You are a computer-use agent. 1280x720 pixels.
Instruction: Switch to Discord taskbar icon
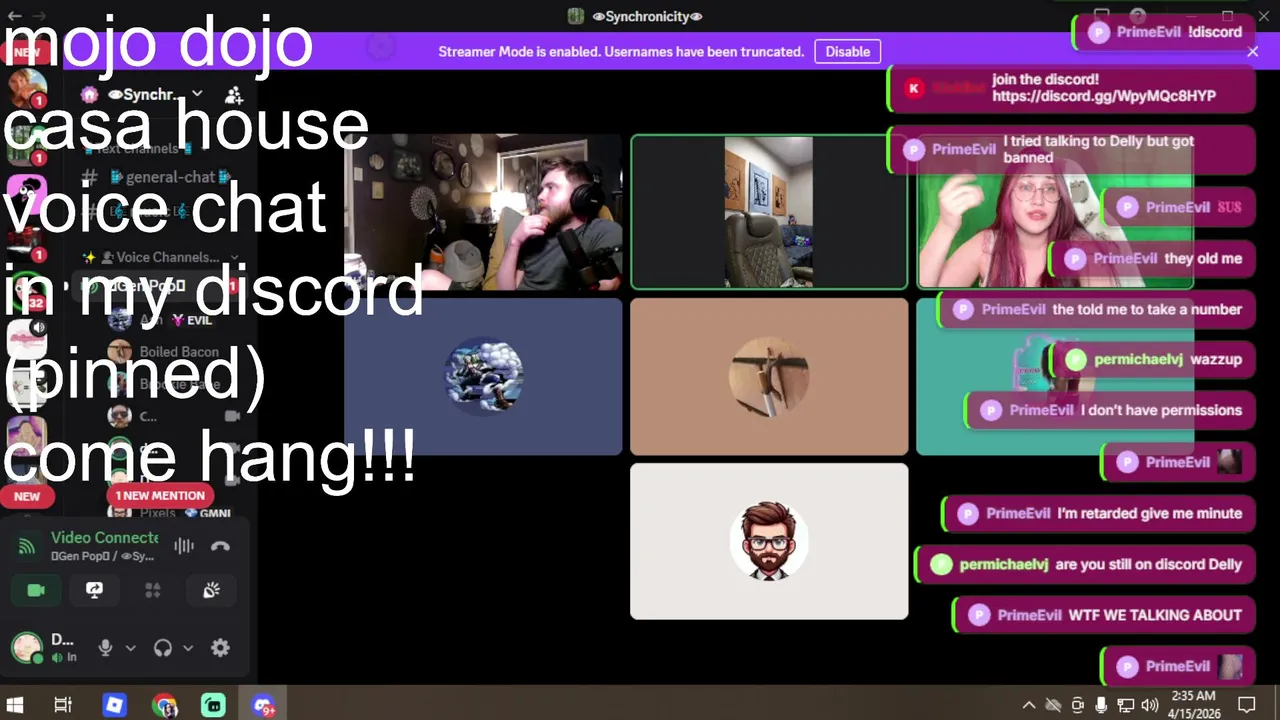click(263, 705)
